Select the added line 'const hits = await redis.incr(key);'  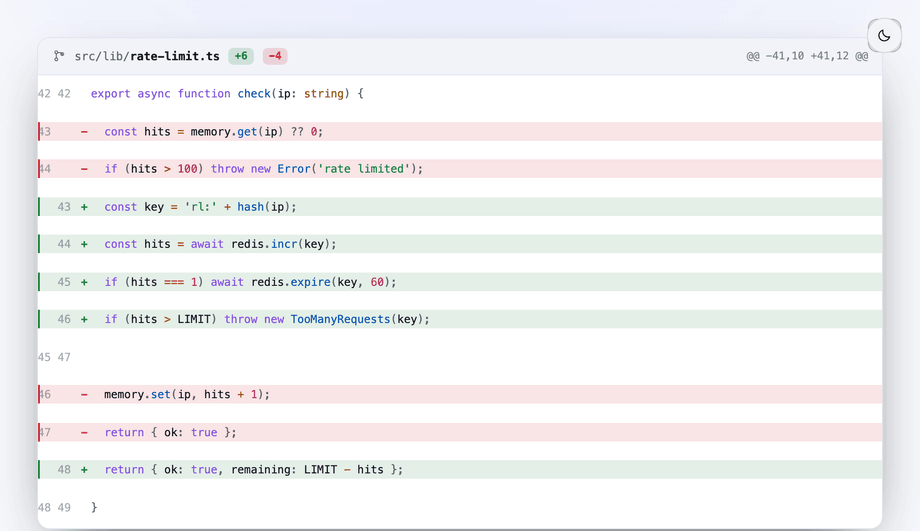pyautogui.click(x=460, y=244)
